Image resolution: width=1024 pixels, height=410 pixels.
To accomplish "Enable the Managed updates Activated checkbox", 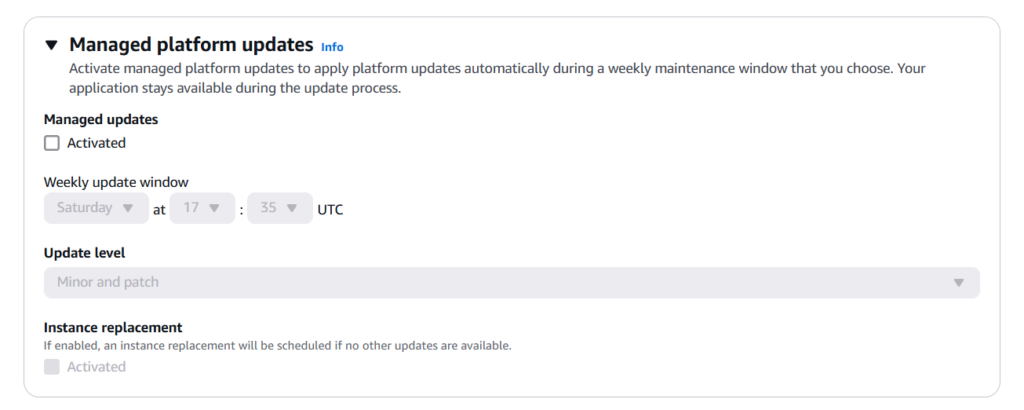I will click(x=52, y=143).
